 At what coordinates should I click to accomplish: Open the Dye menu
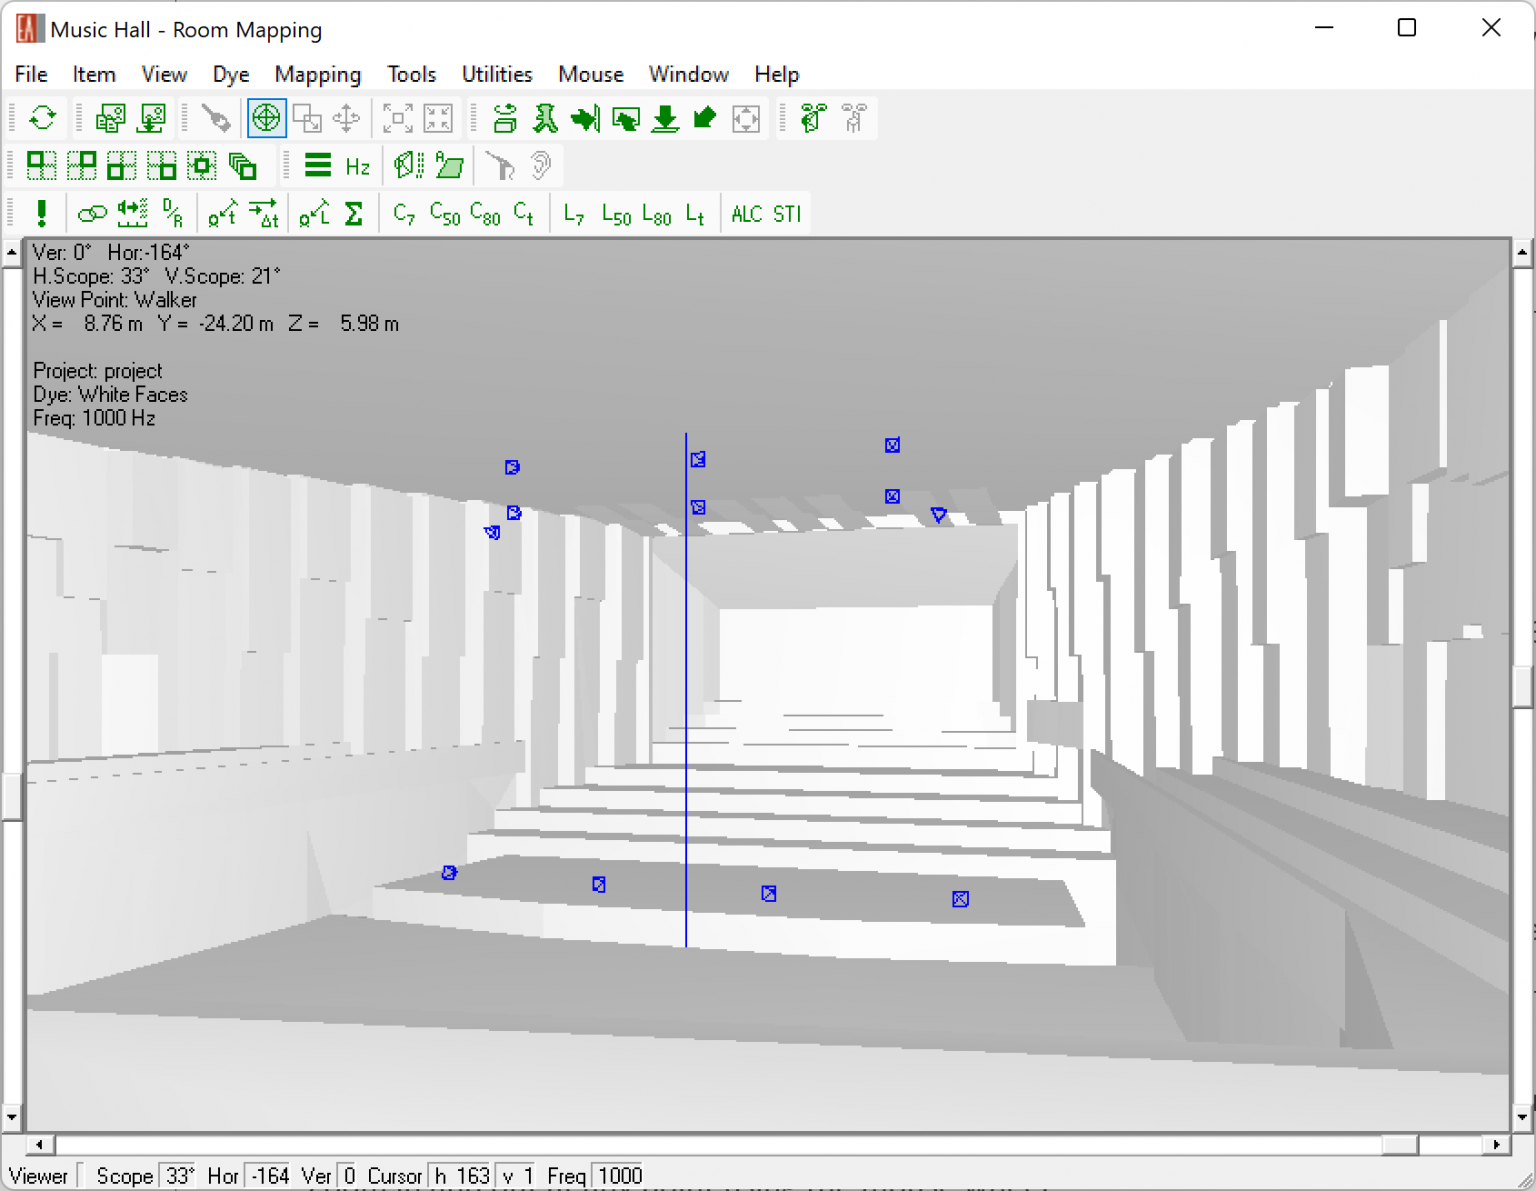point(230,74)
